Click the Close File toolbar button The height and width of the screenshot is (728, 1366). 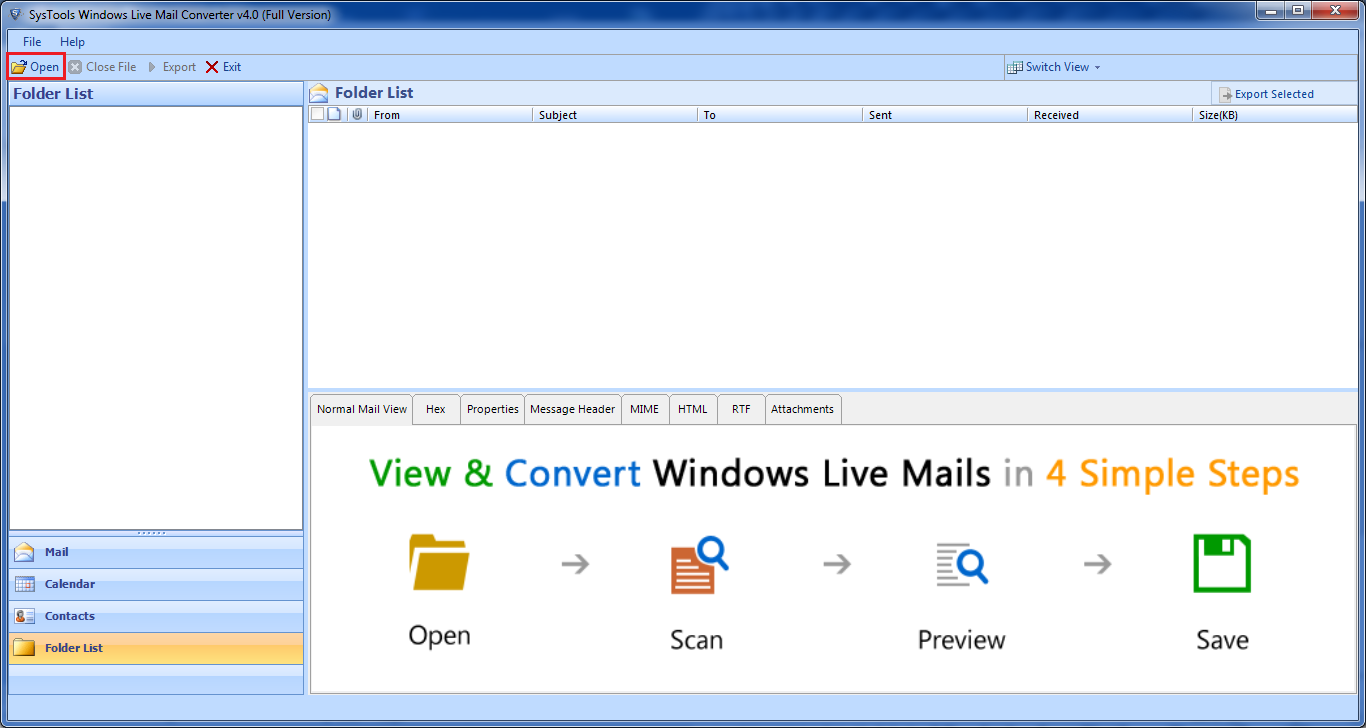[x=102, y=67]
